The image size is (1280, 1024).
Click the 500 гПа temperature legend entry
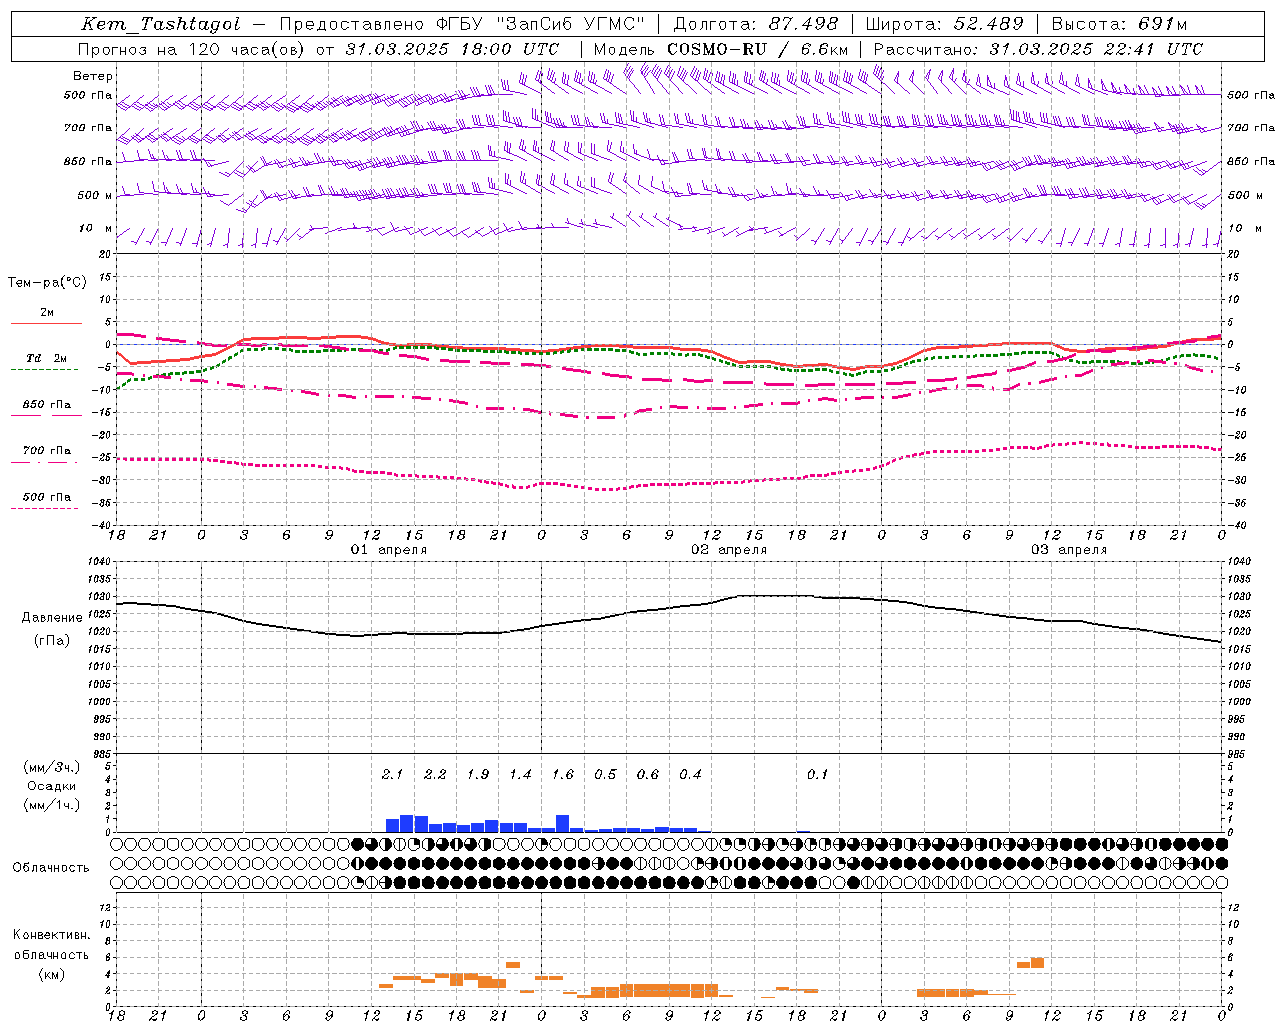47,497
